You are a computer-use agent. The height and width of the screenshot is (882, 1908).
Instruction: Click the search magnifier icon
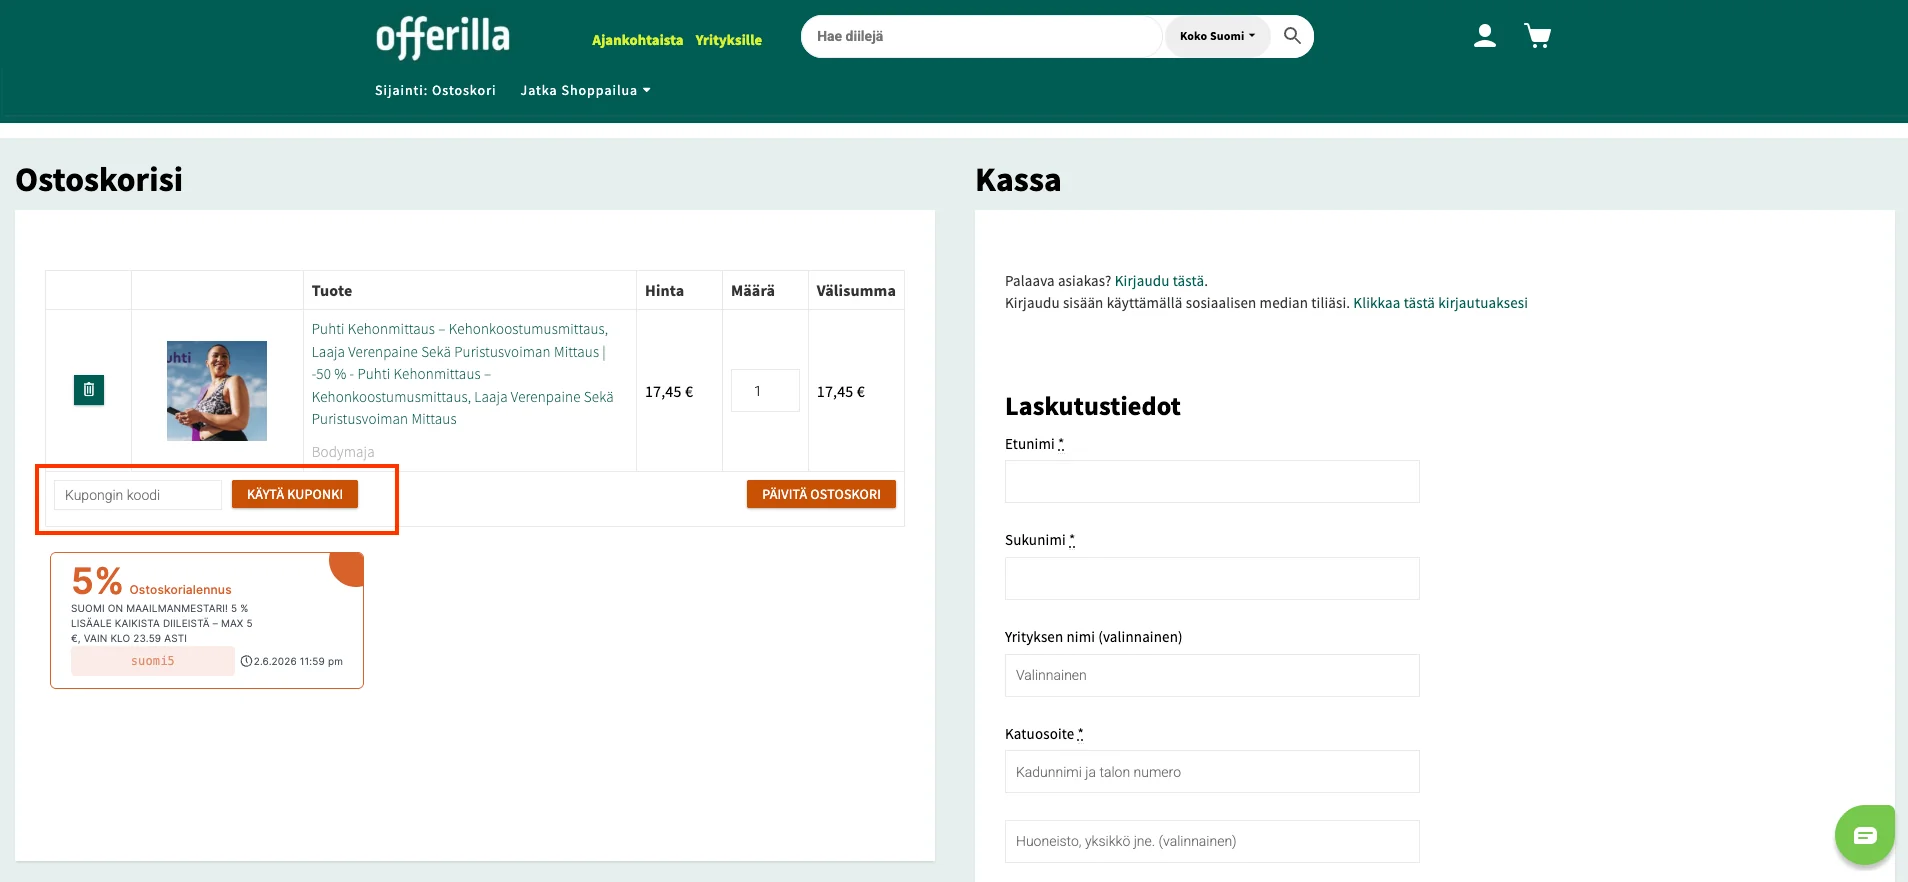(x=1292, y=36)
